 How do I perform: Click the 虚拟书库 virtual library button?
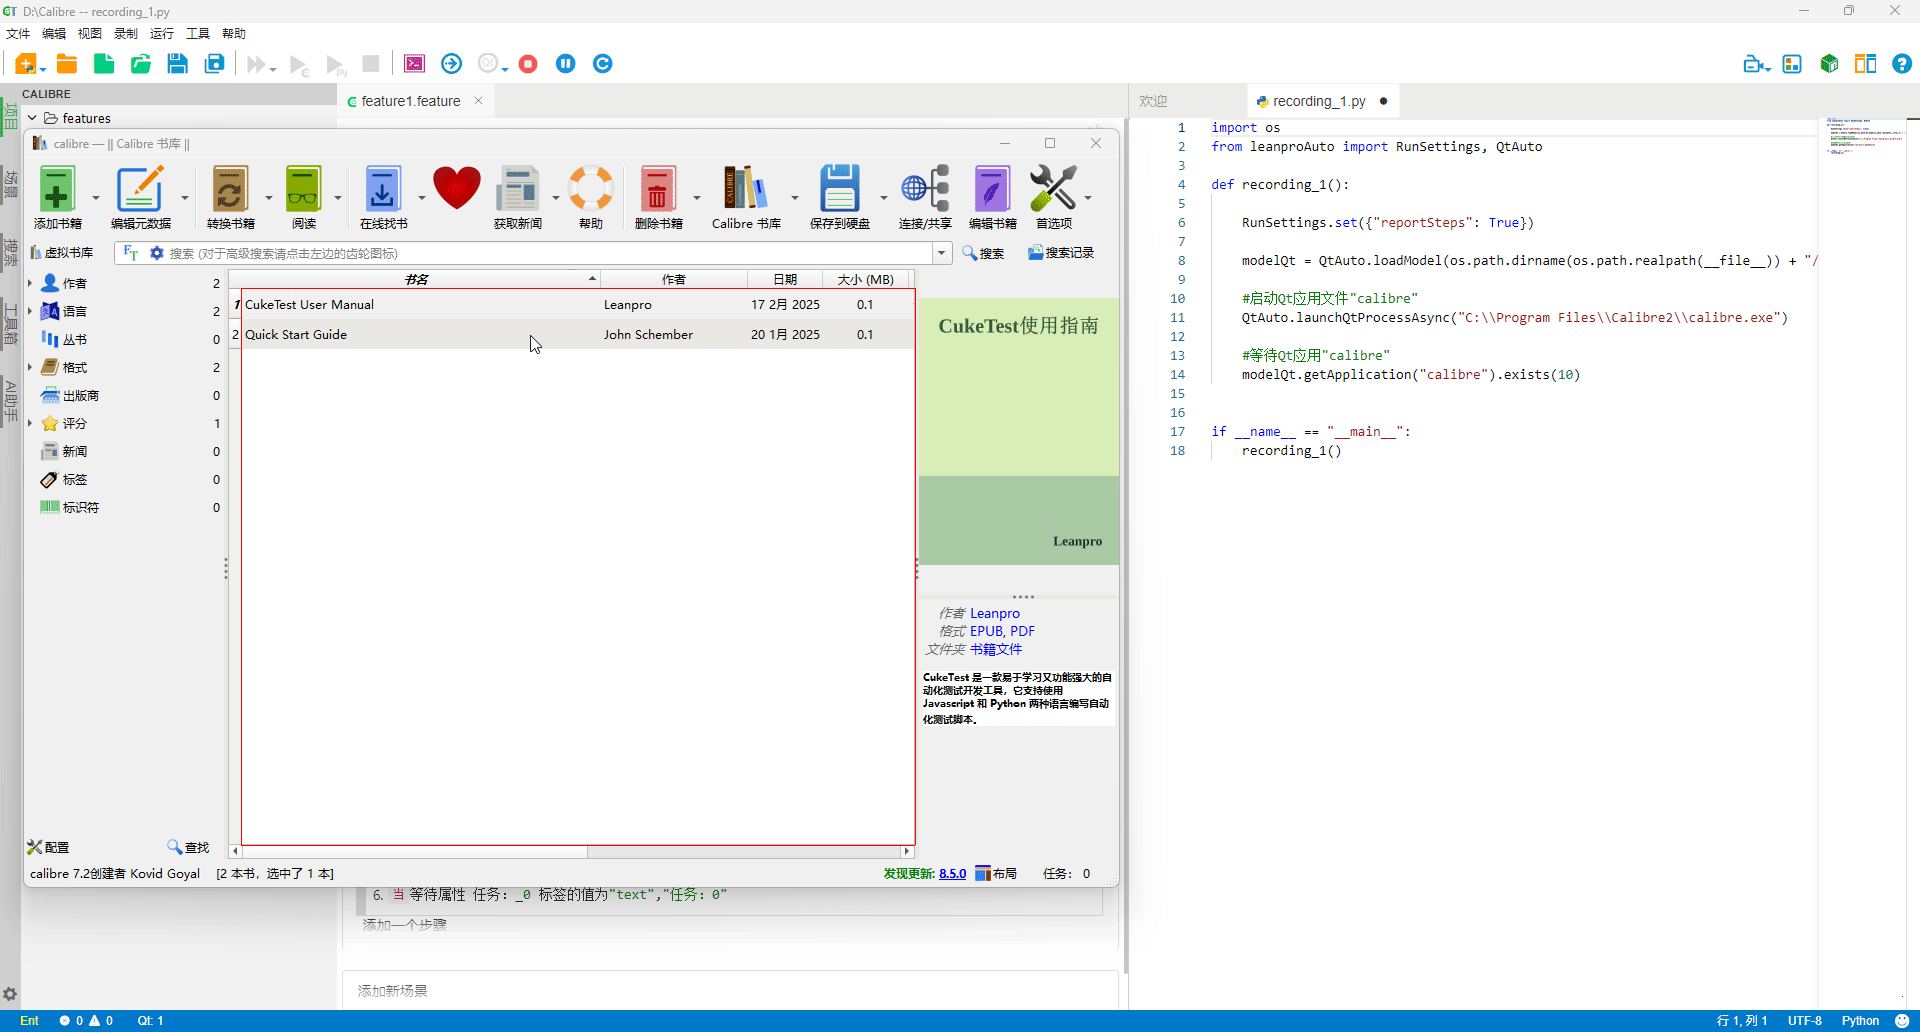[62, 253]
